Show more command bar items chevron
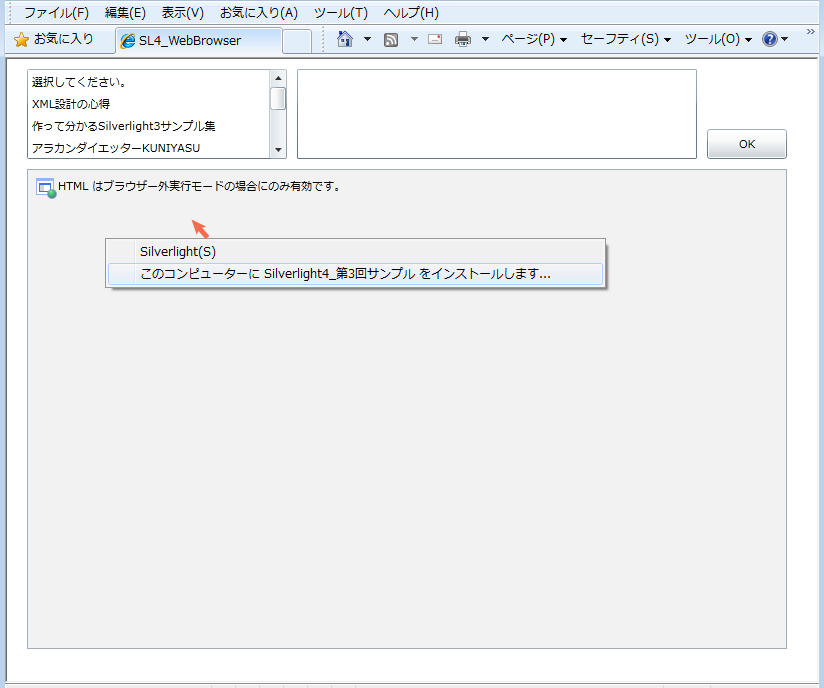This screenshot has width=824, height=688. [x=810, y=32]
